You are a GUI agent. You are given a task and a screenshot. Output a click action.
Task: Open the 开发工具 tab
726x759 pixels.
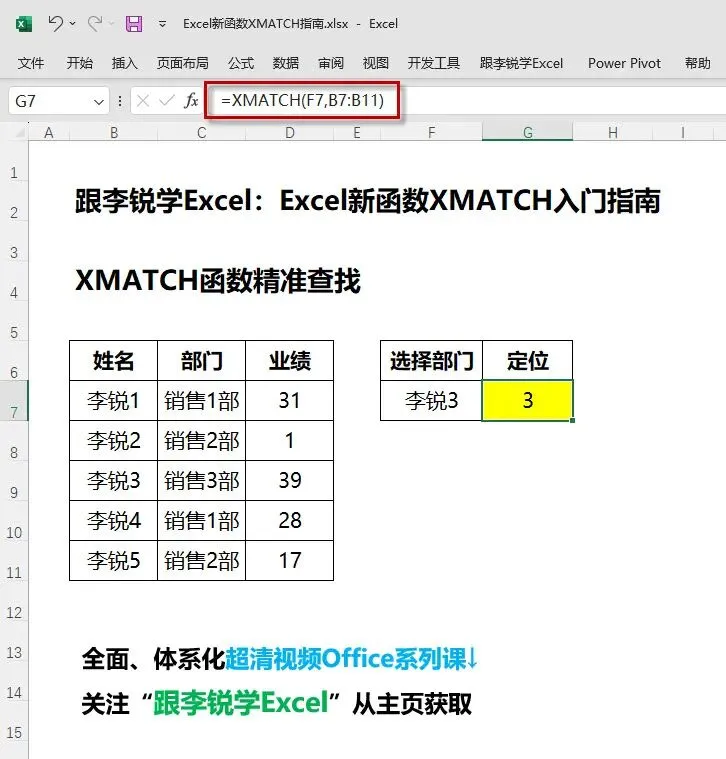tap(434, 63)
